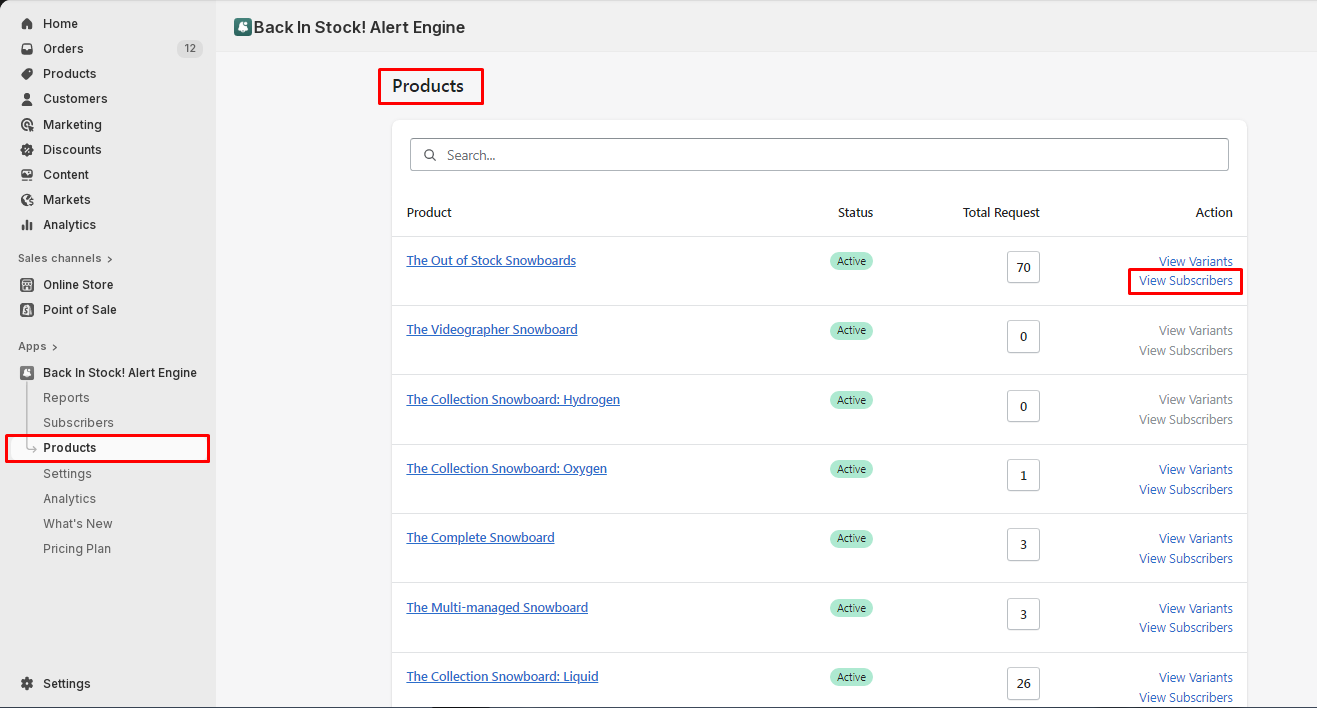Click Active badge for Out of Stock Snowboards
1317x708 pixels.
(x=851, y=261)
